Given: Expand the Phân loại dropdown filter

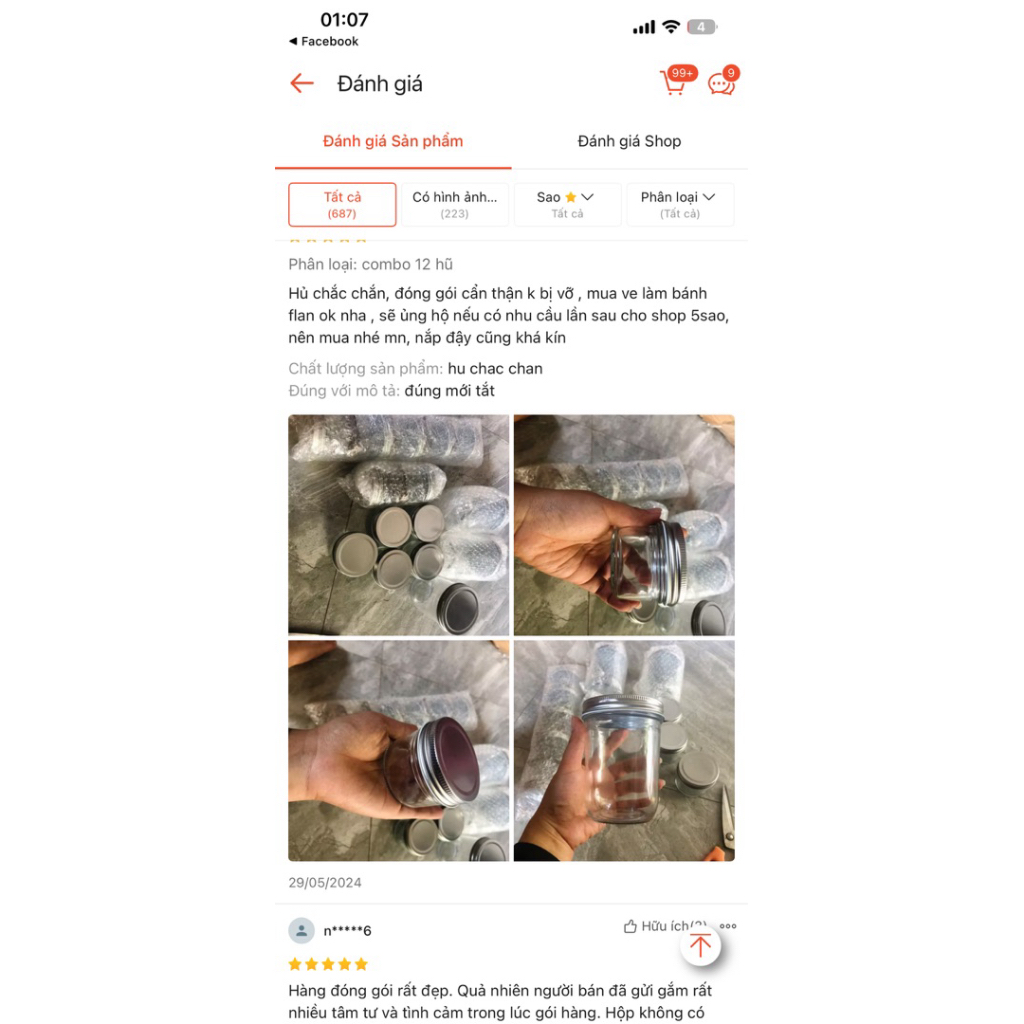Looking at the screenshot, I should [x=680, y=204].
